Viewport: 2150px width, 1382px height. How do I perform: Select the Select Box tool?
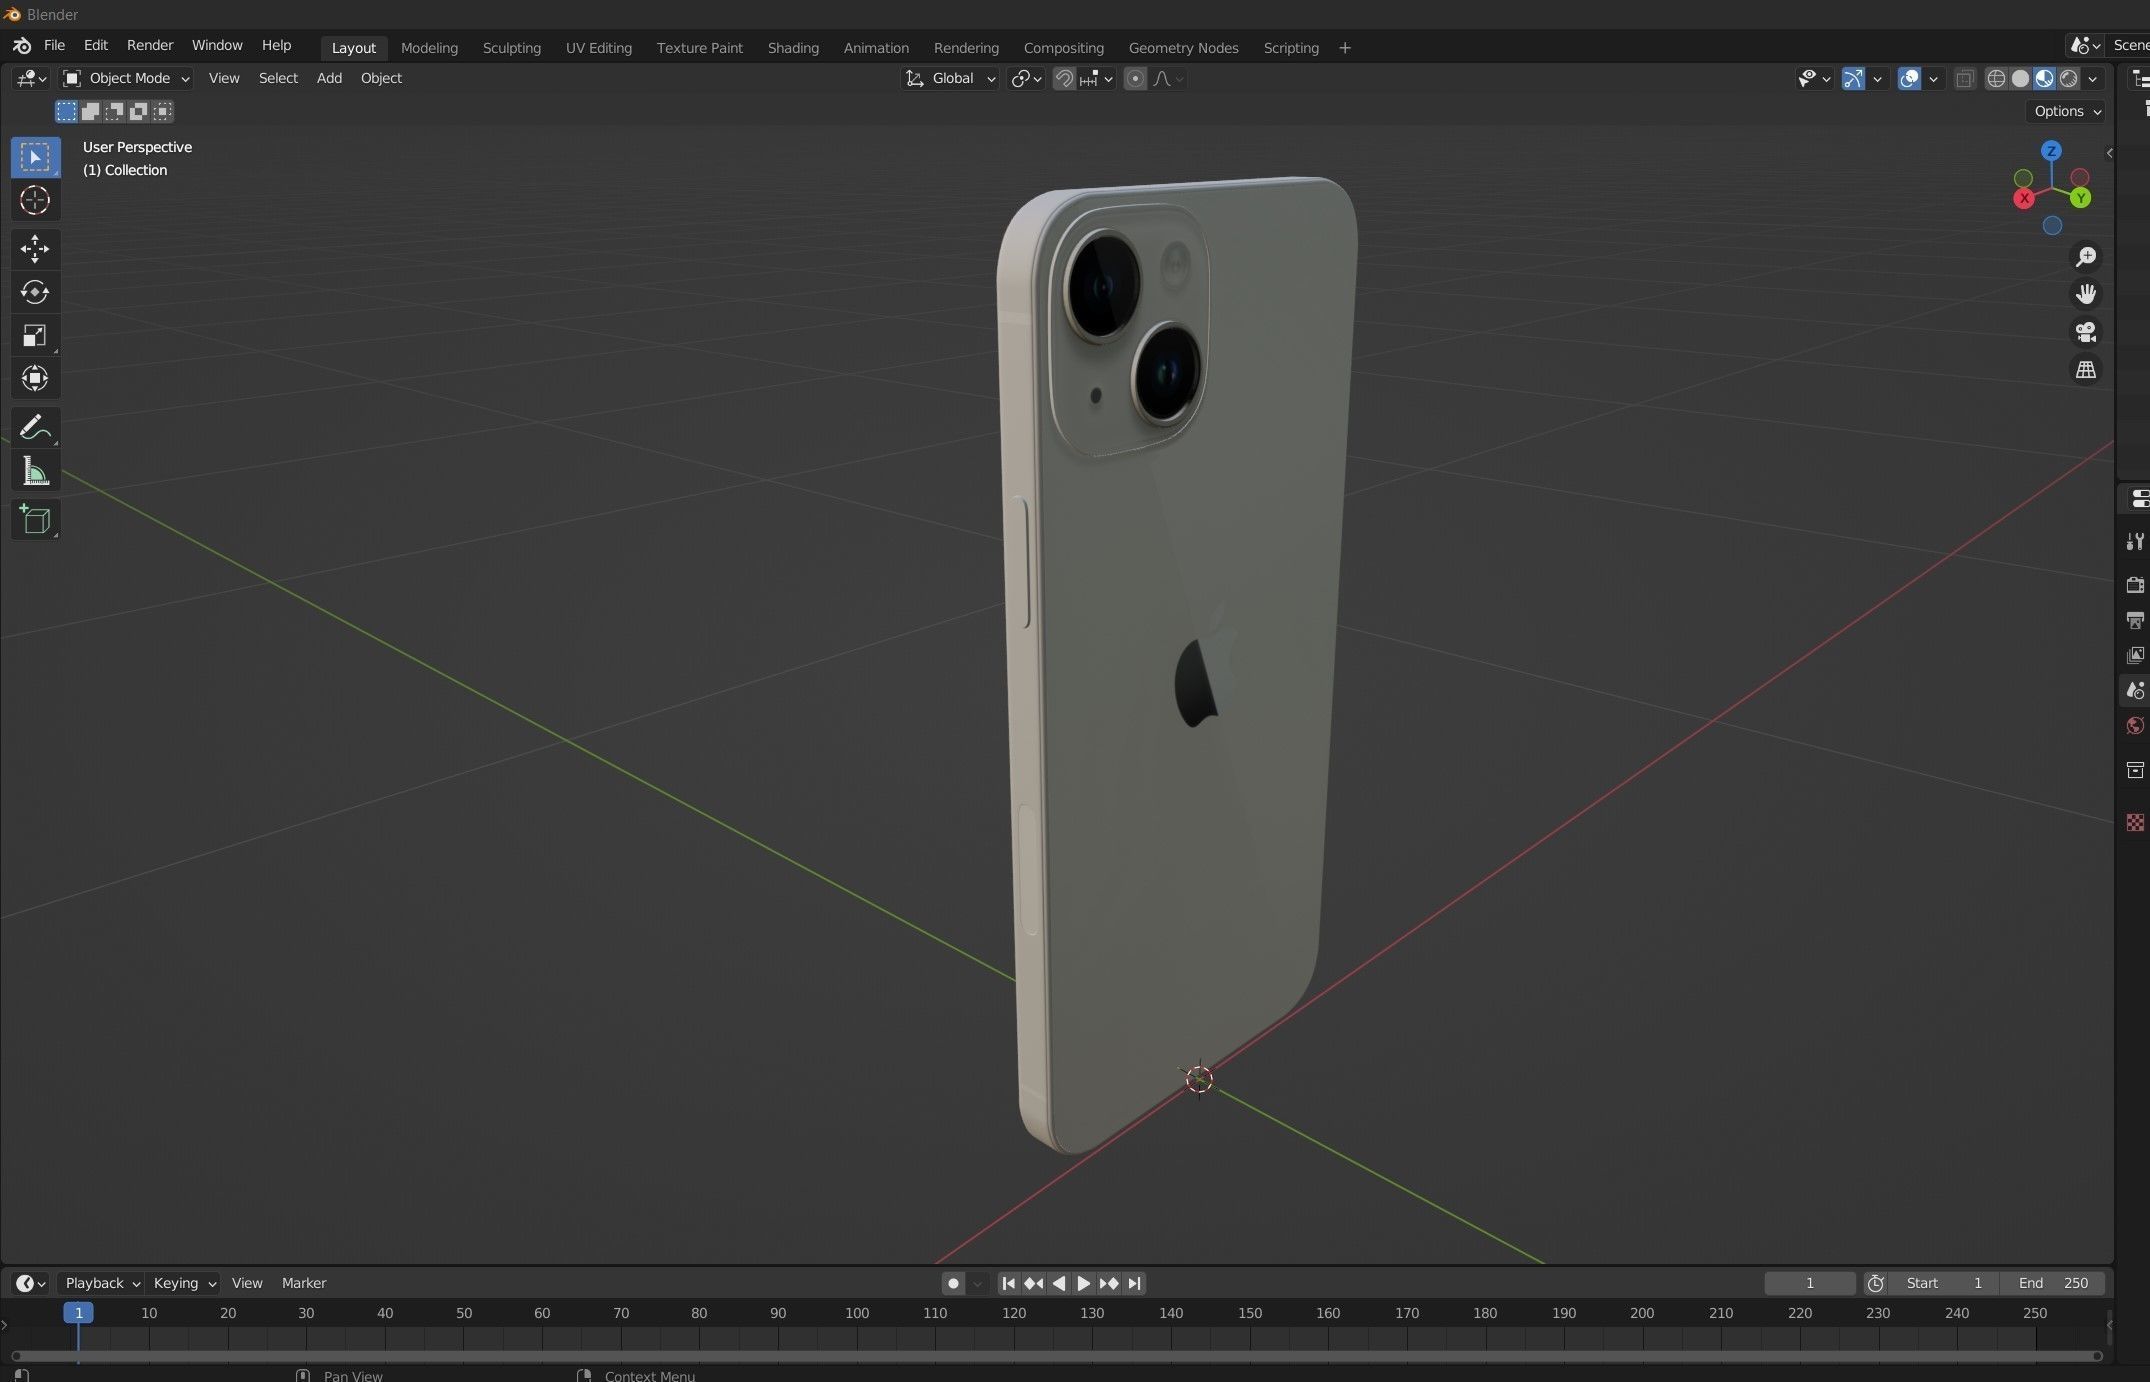35,157
